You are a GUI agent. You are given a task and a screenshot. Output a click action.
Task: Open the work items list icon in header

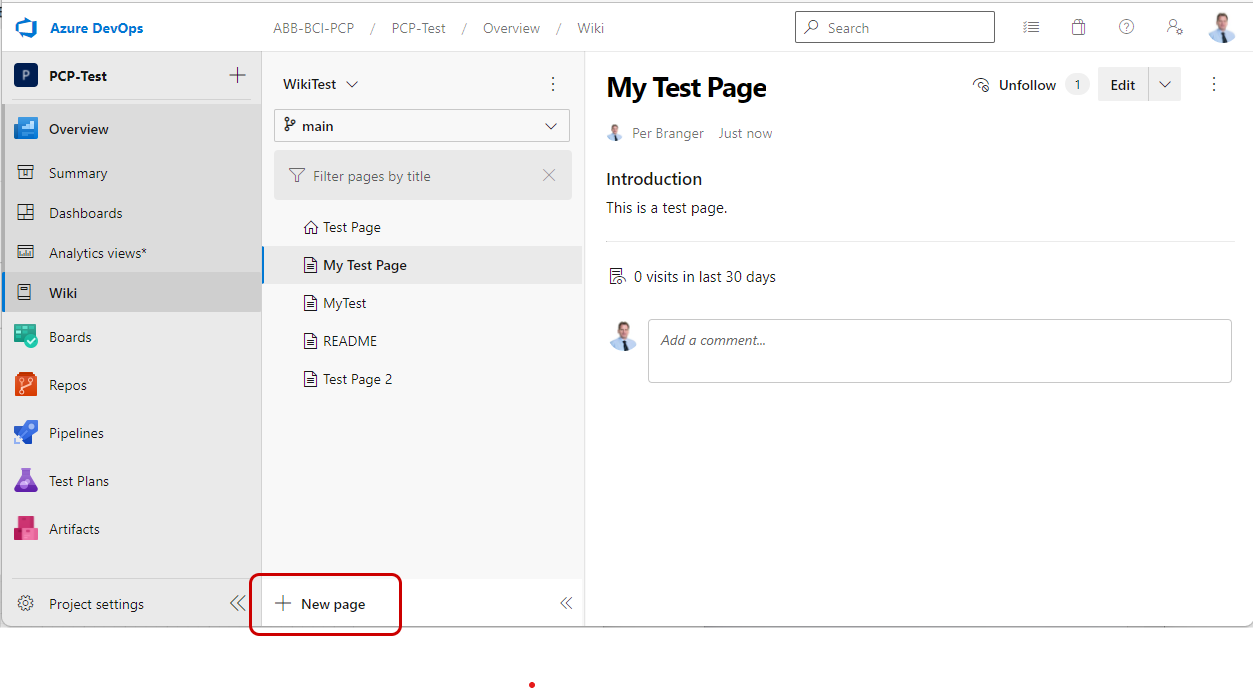click(x=1031, y=28)
